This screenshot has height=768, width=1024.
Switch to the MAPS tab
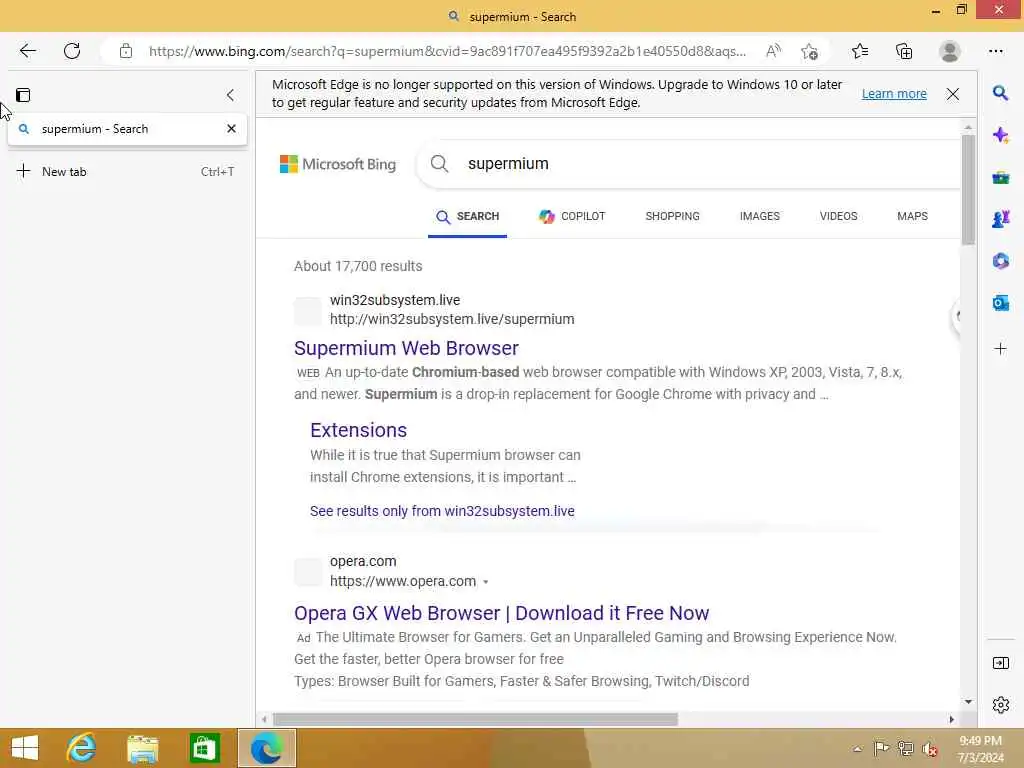(x=912, y=216)
